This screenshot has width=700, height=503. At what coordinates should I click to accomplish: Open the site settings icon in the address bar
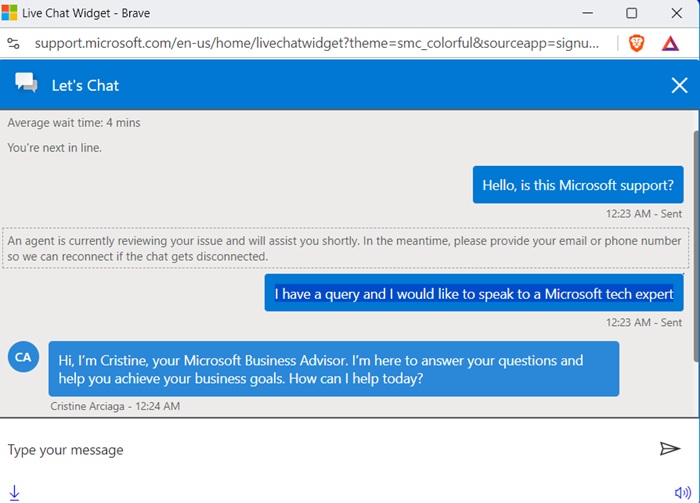tap(13, 43)
